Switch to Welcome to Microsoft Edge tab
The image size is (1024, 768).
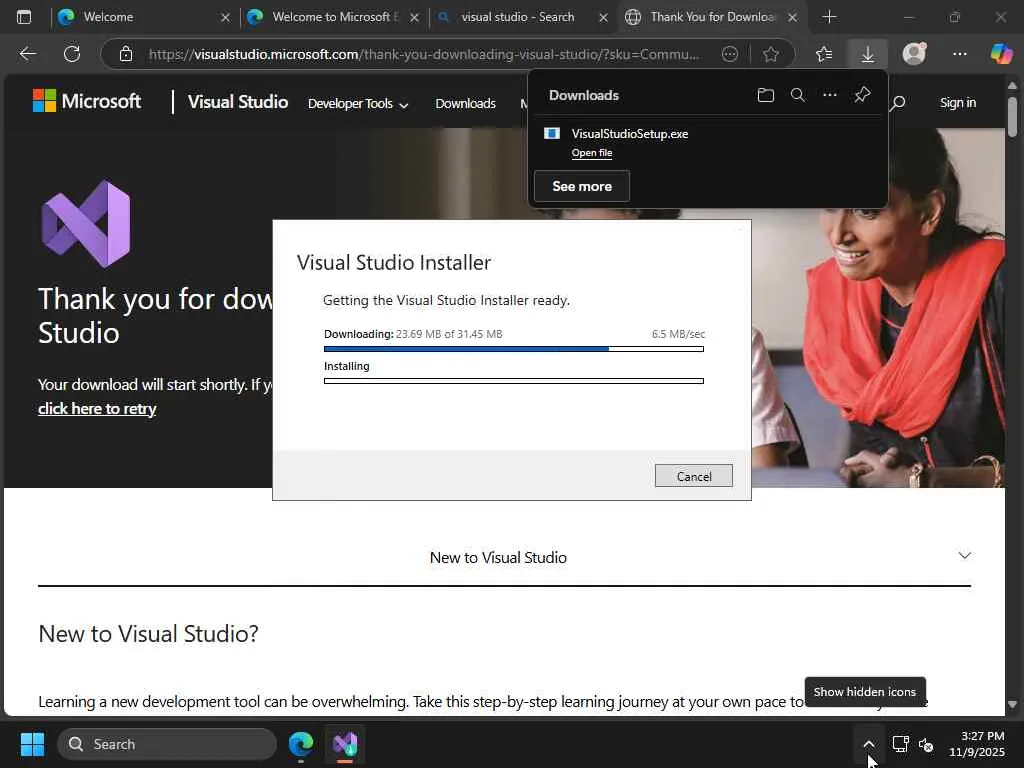335,17
